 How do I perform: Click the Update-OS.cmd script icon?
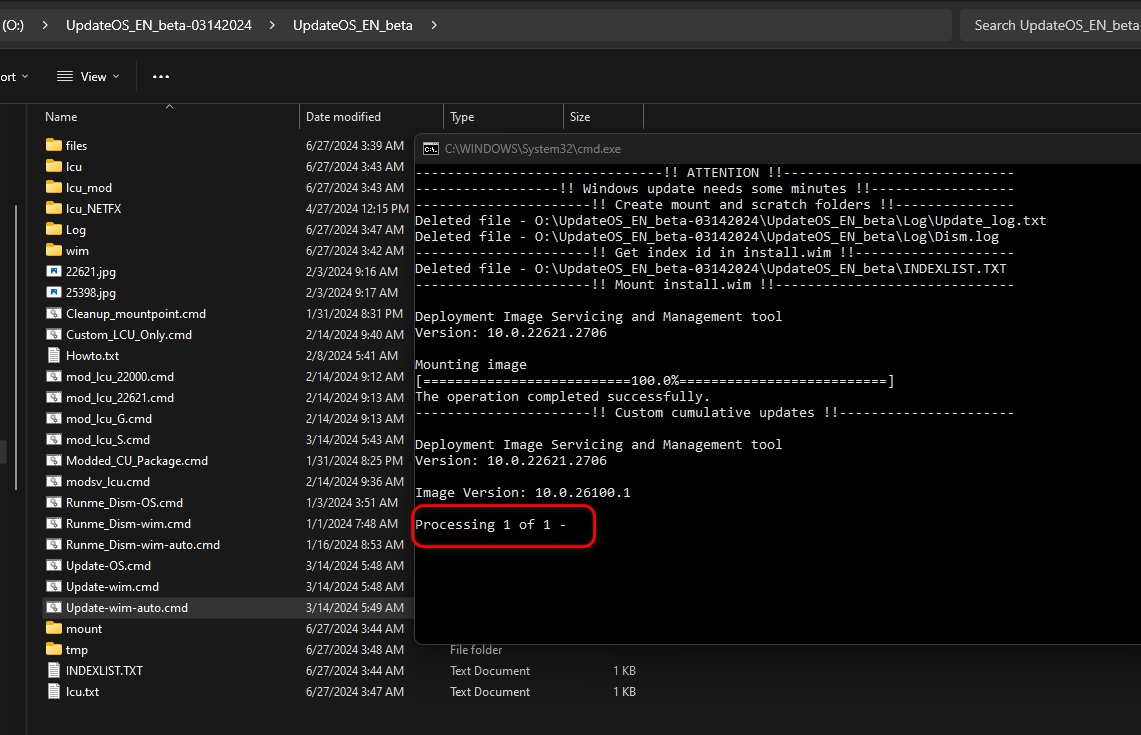click(54, 565)
